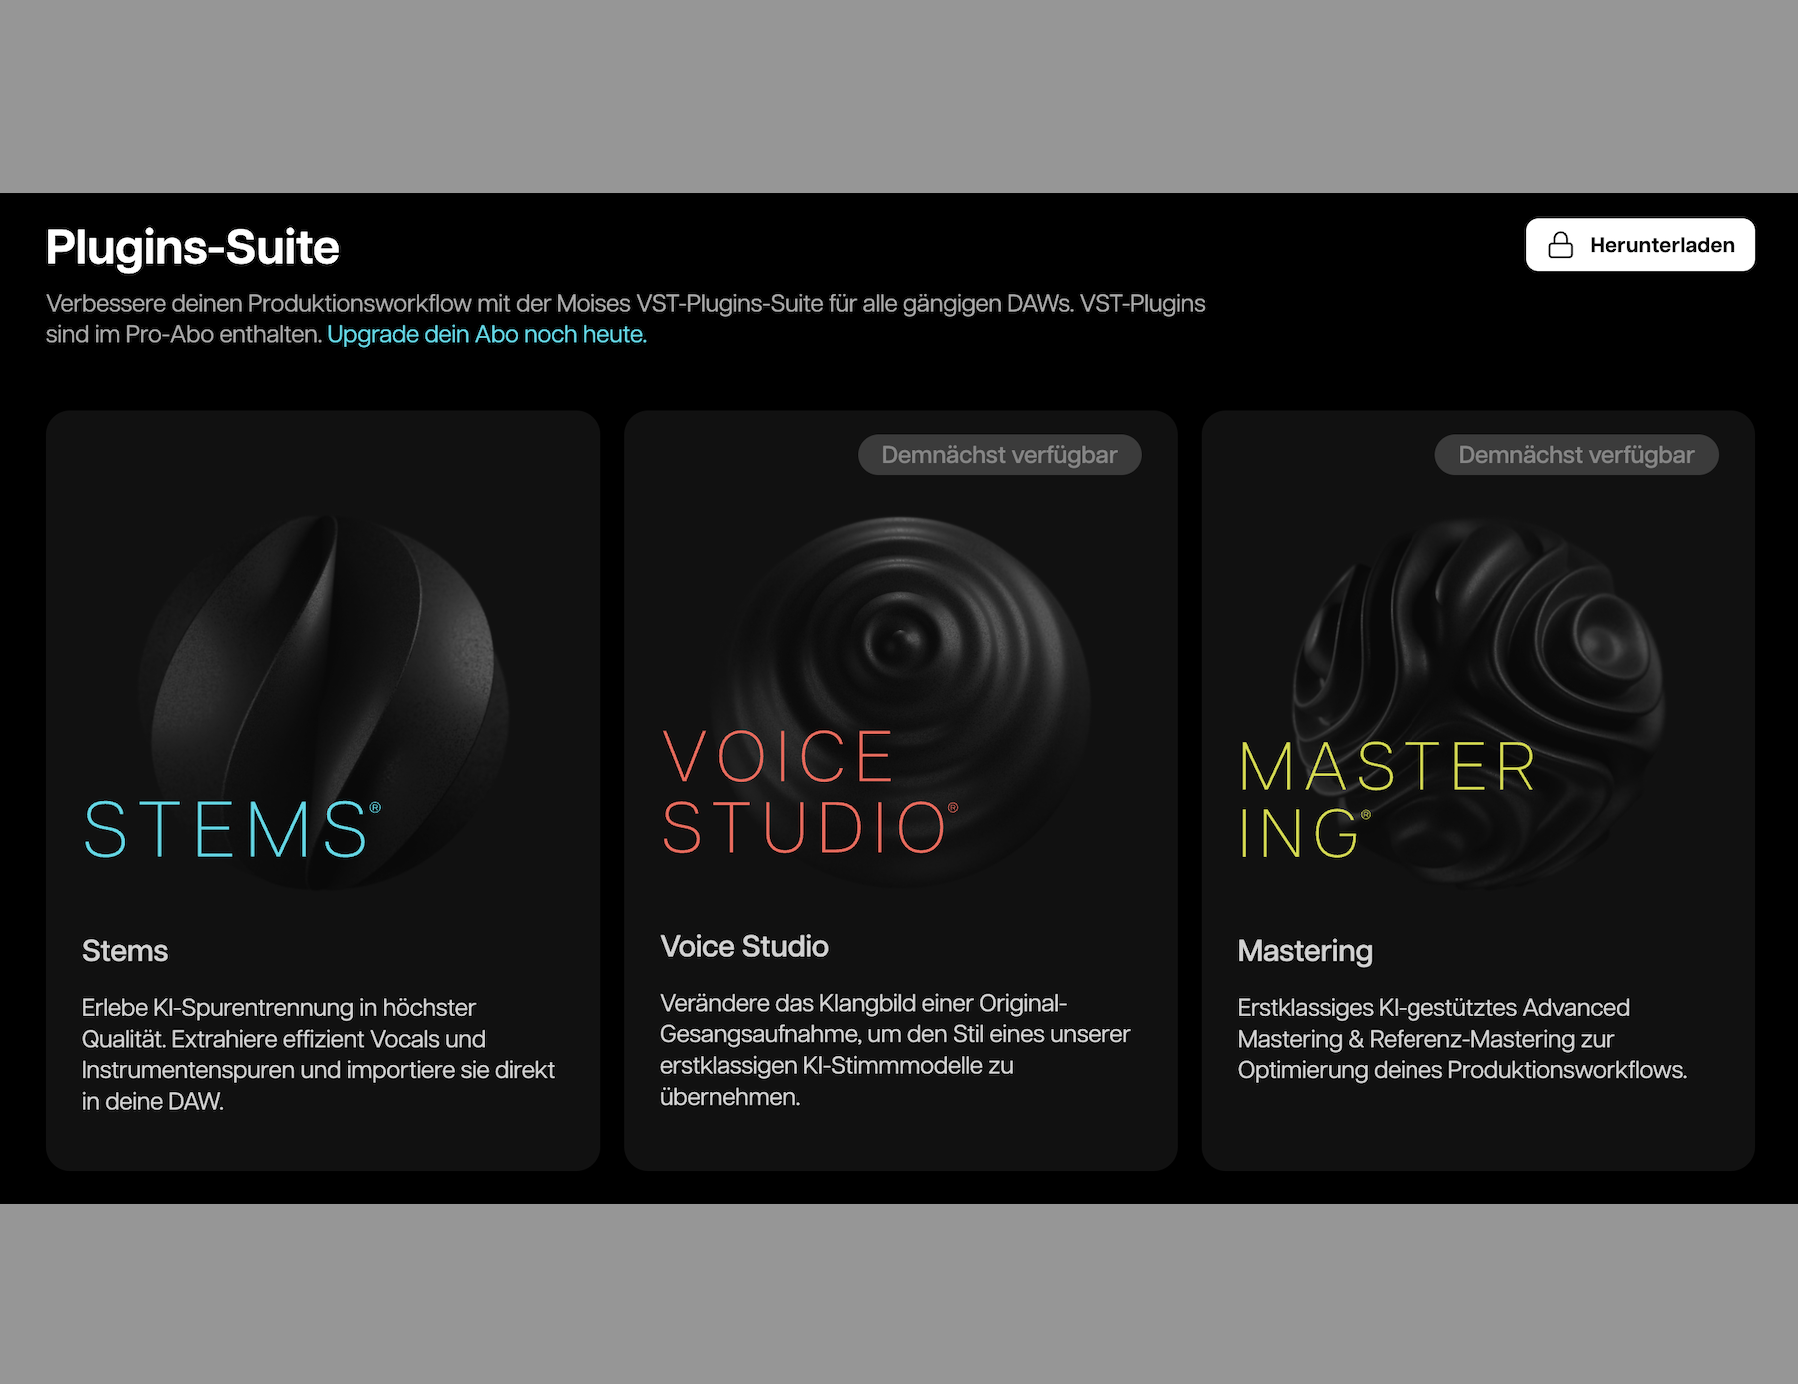This screenshot has height=1384, width=1798.
Task: Click the 'Plugins-Suite' heading
Action: pyautogui.click(x=193, y=247)
